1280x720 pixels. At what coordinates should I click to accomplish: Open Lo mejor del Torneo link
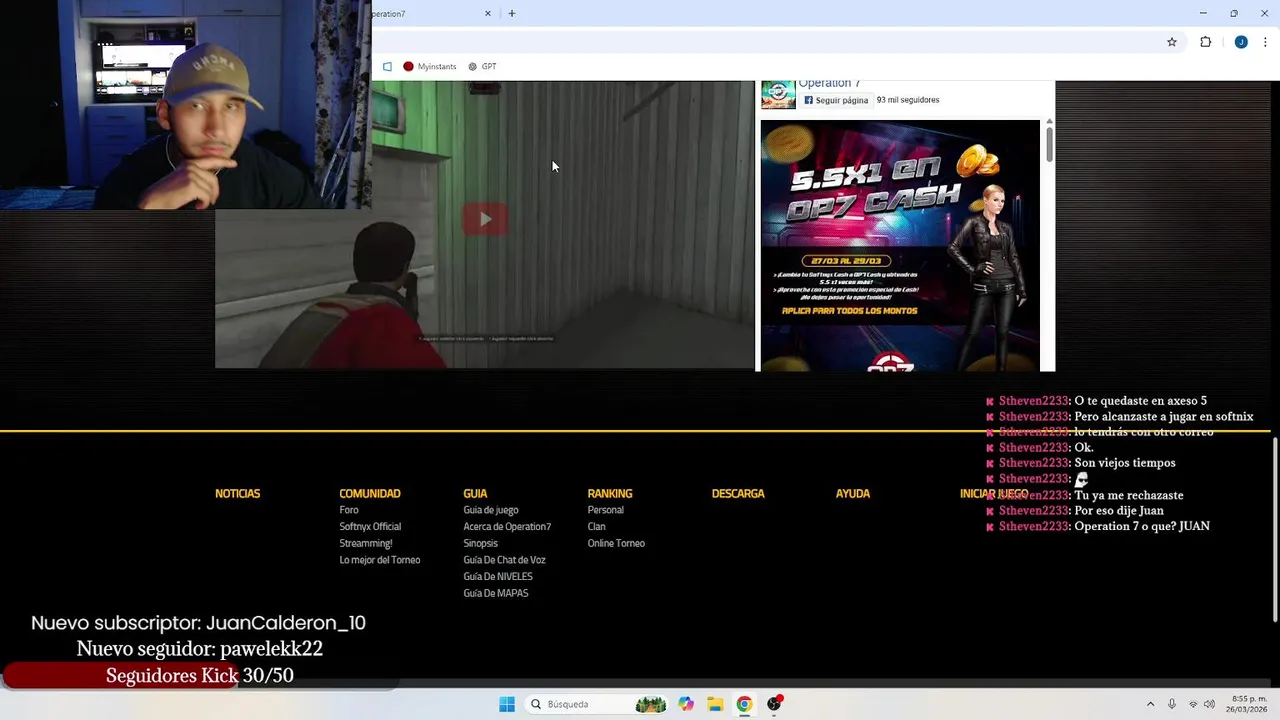click(x=380, y=560)
